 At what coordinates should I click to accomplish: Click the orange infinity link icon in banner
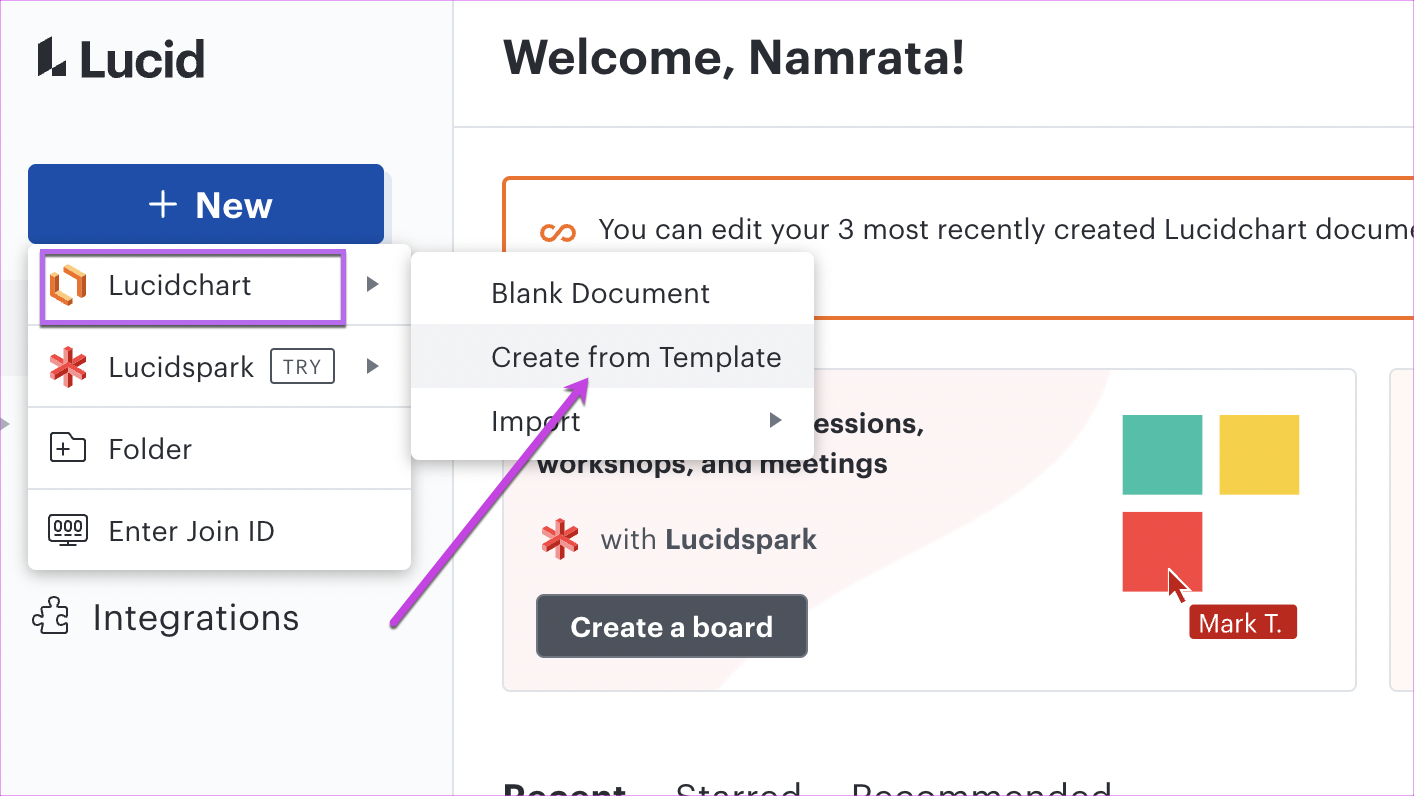[558, 232]
